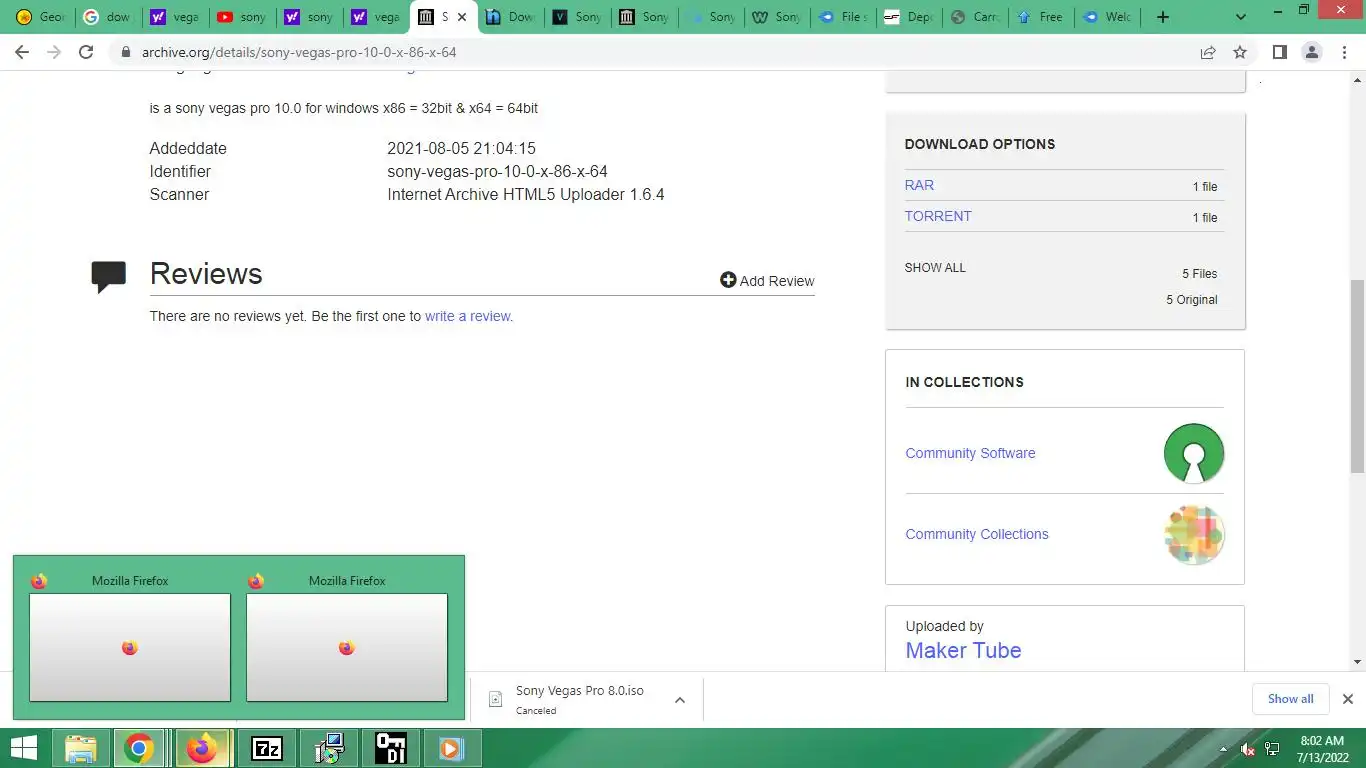Open uploader Maker Tube's profile
Image resolution: width=1366 pixels, height=768 pixels.
tap(963, 650)
